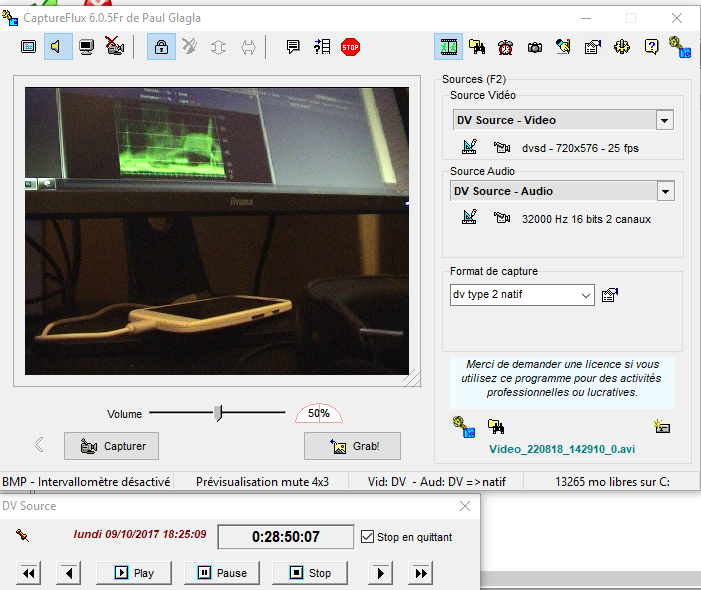The width and height of the screenshot is (701, 590).
Task: Pause the DV tape
Action: (222, 573)
